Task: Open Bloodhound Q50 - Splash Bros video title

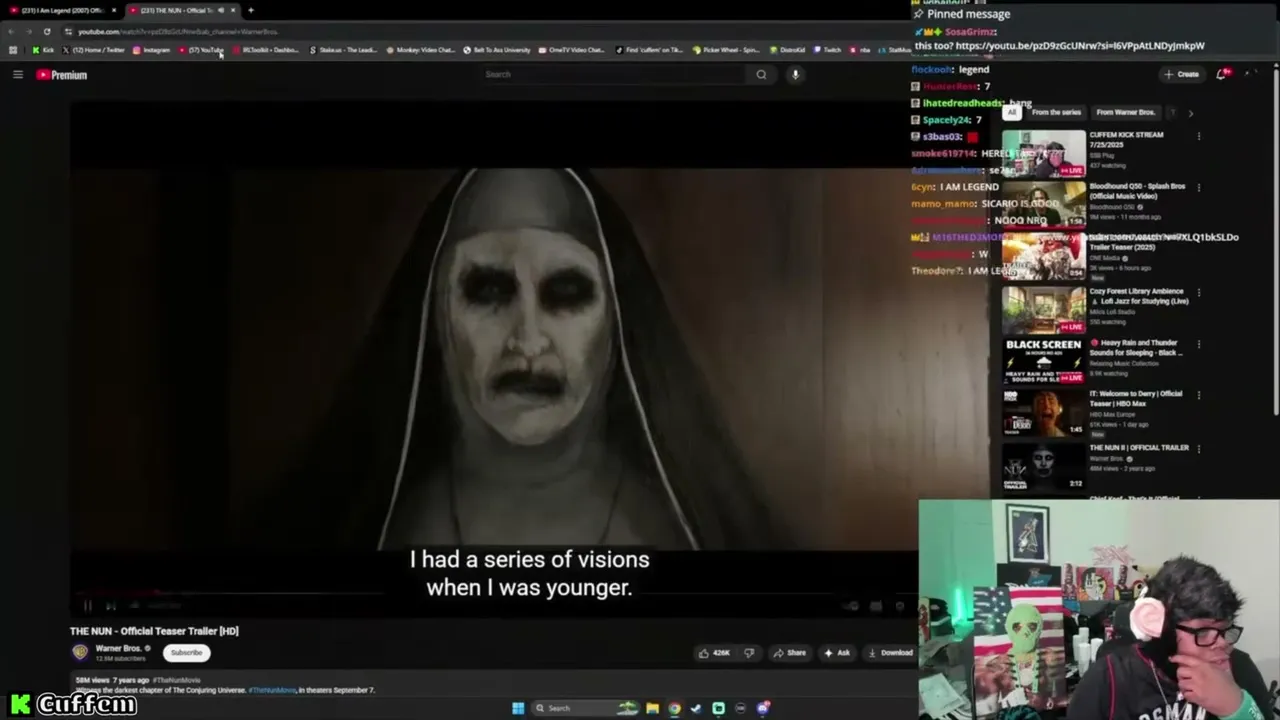Action: point(1137,190)
